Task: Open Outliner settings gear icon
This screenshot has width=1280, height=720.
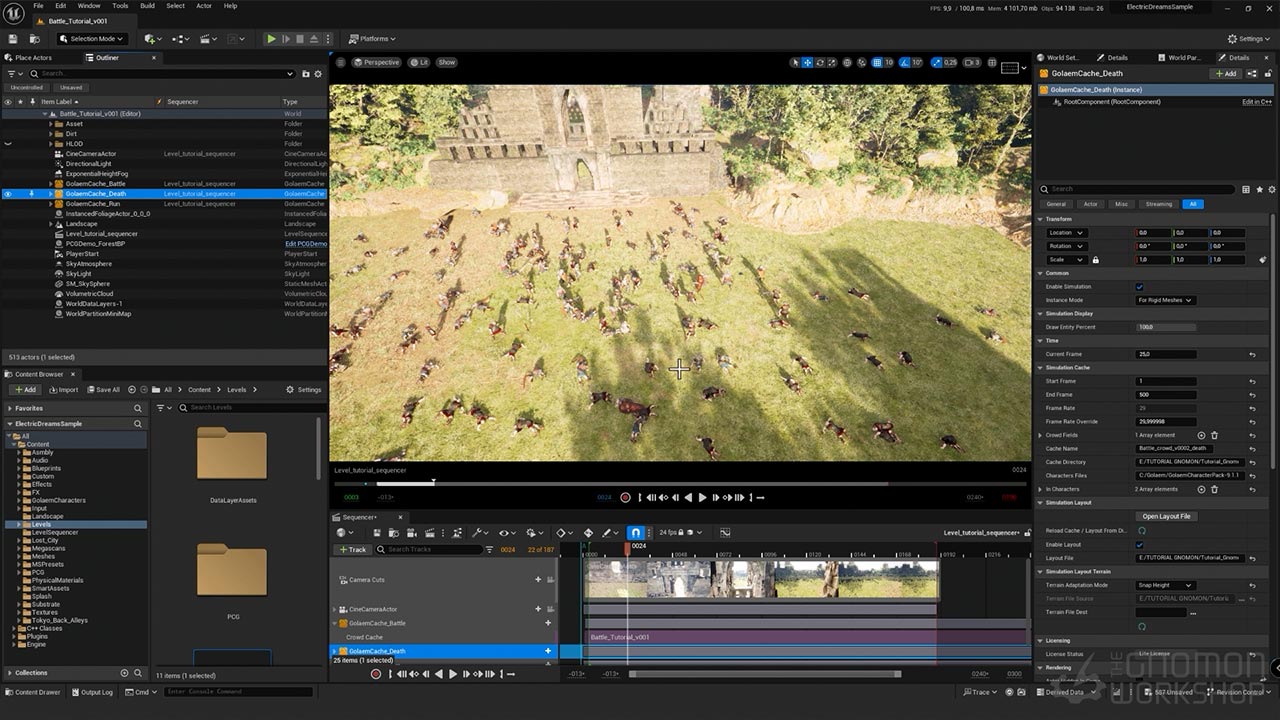Action: (x=318, y=74)
